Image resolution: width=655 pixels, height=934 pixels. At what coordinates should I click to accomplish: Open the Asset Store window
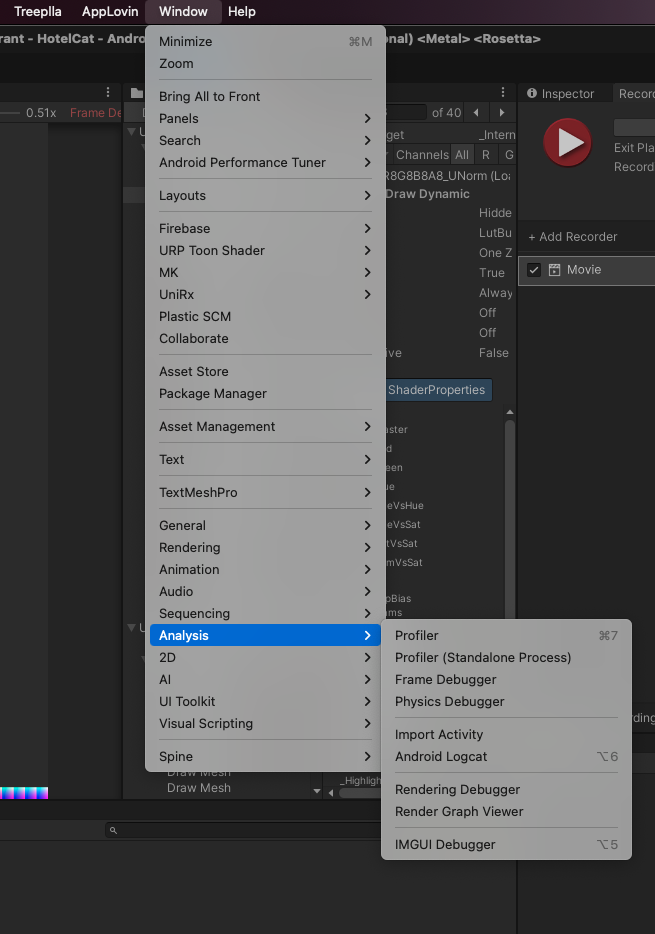pos(265,372)
